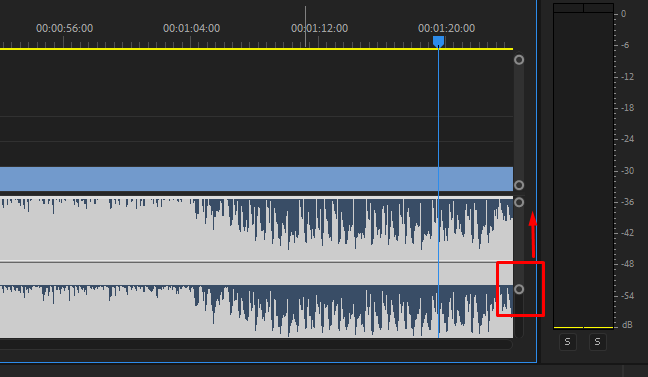Click the horizontal timeline scrollbar at bottom

(x=256, y=345)
